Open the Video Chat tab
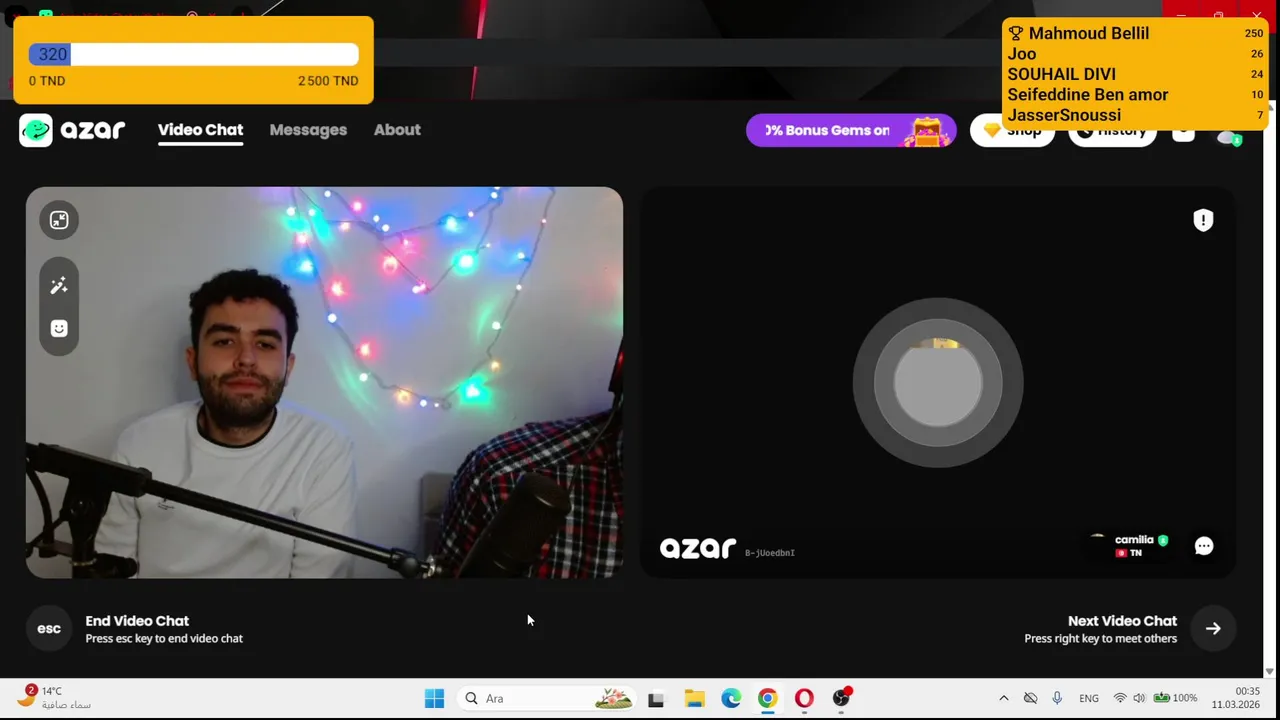 [200, 130]
